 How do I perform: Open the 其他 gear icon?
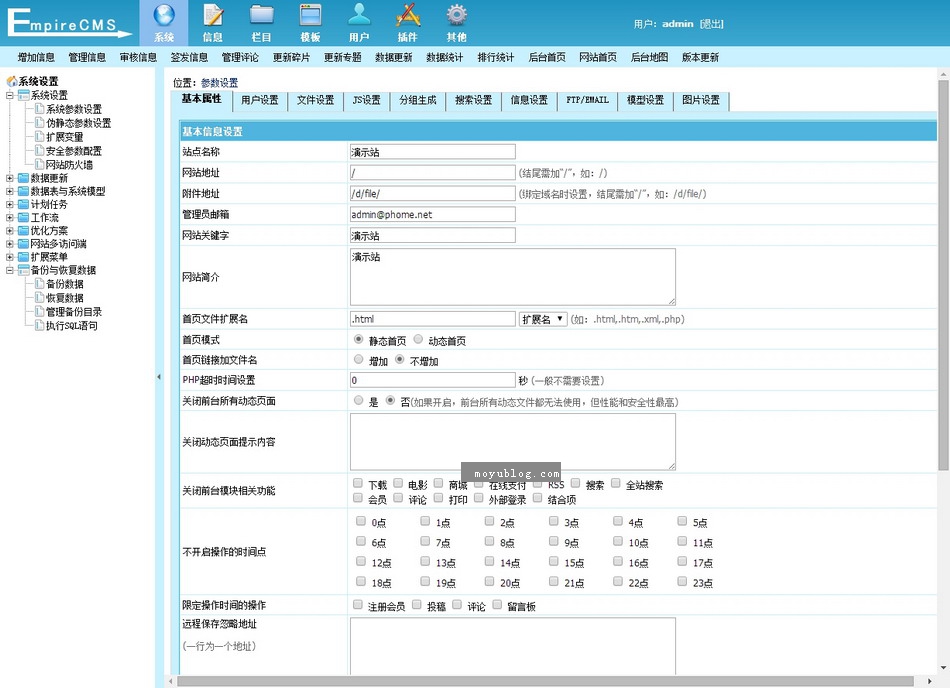click(456, 16)
